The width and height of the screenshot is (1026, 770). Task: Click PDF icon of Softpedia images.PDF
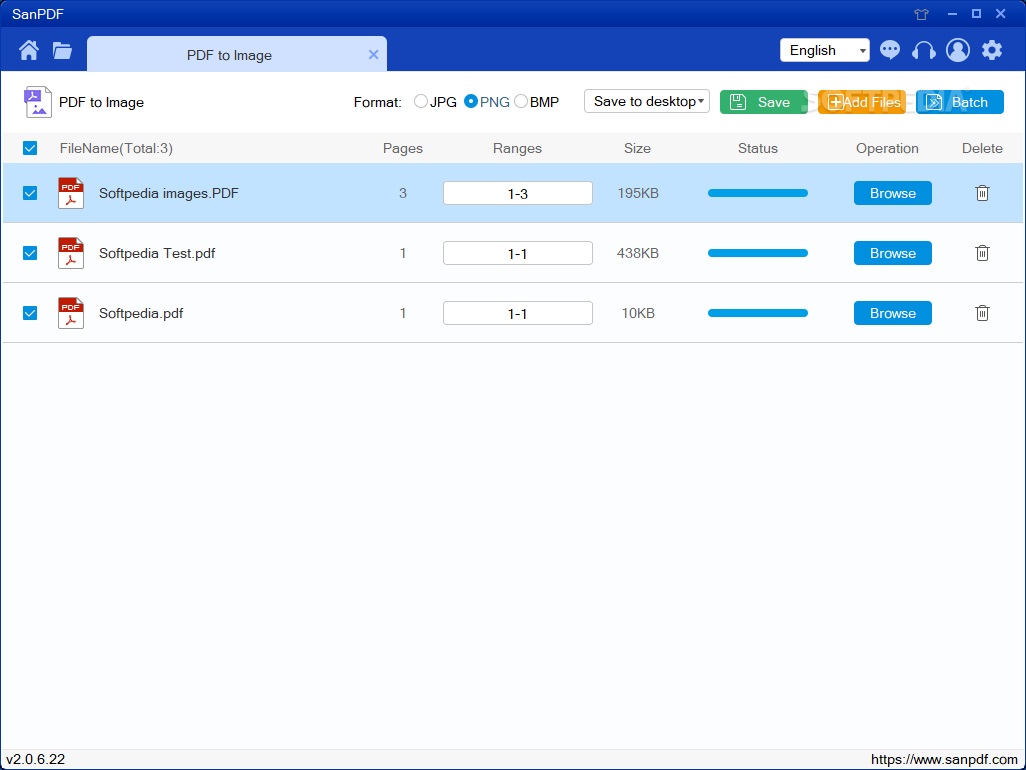[71, 193]
